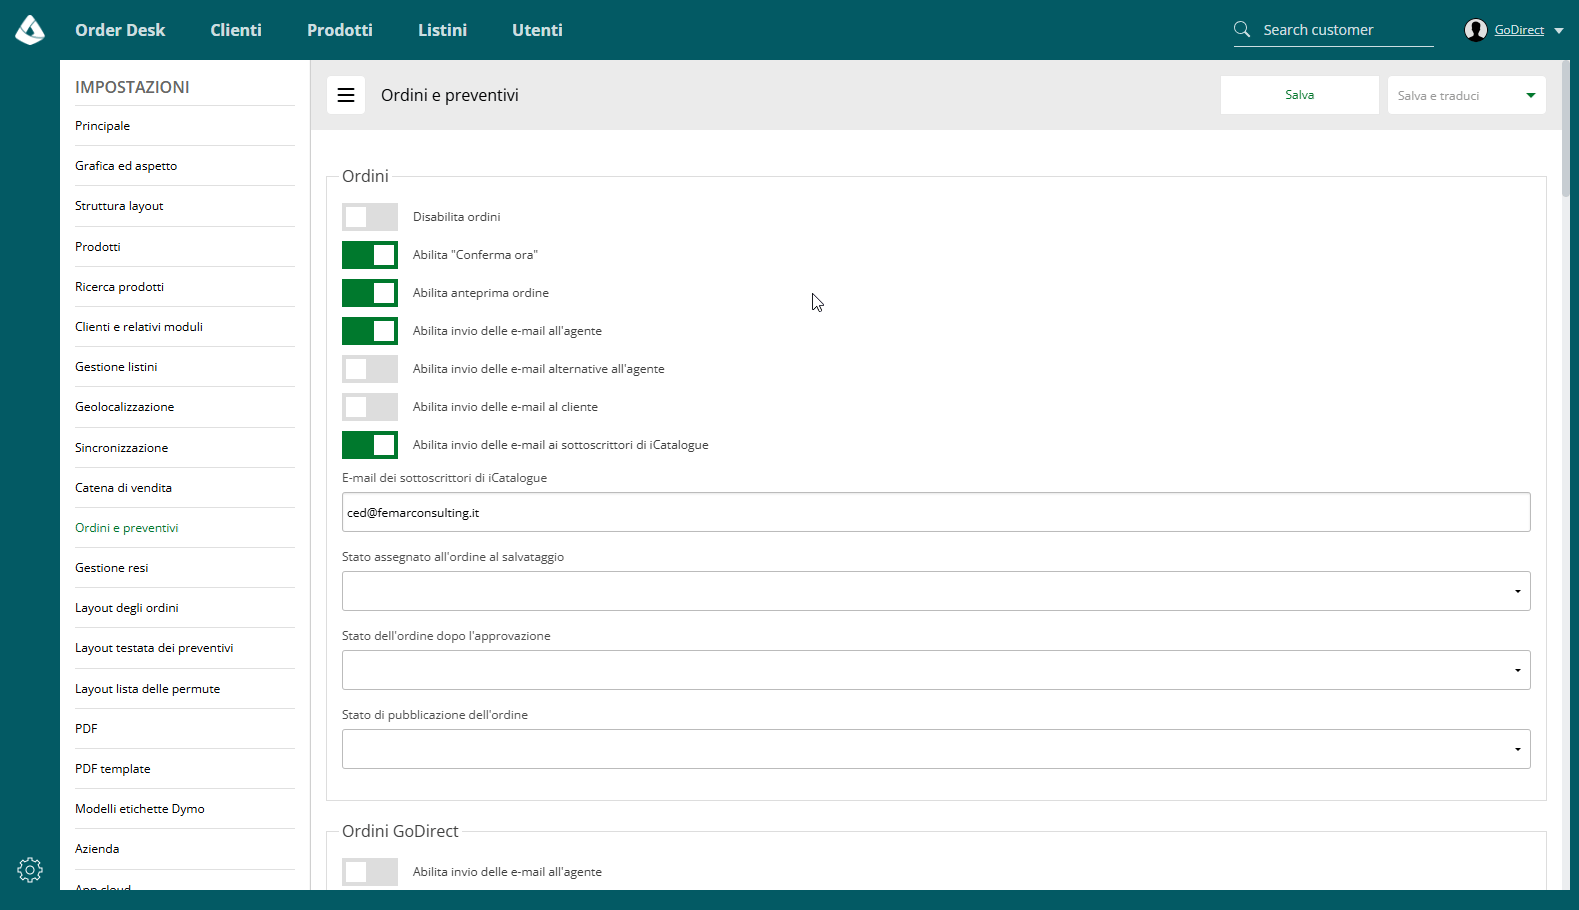Viewport: 1579px width, 910px height.
Task: Enable invio delle e-mail al cliente
Action: coord(370,407)
